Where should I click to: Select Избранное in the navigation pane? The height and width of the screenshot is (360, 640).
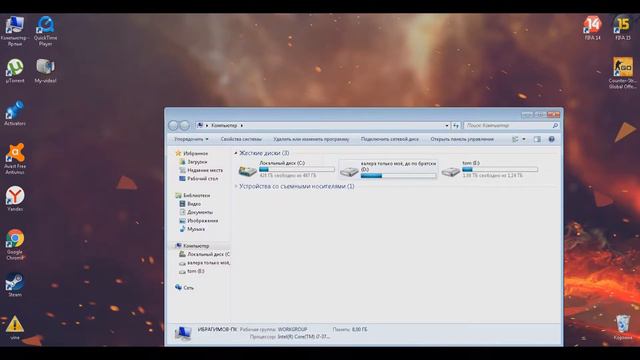pos(196,153)
